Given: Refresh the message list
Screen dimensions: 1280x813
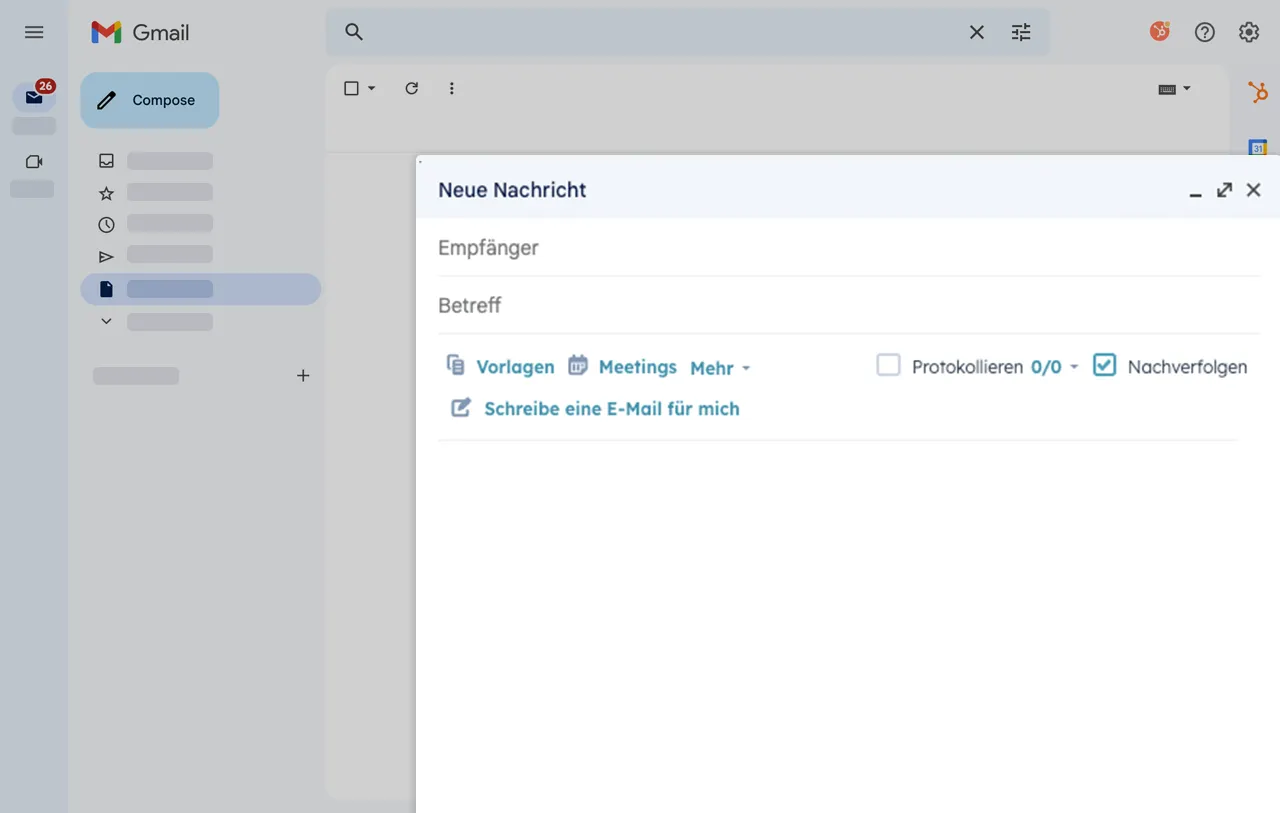Looking at the screenshot, I should pyautogui.click(x=411, y=88).
